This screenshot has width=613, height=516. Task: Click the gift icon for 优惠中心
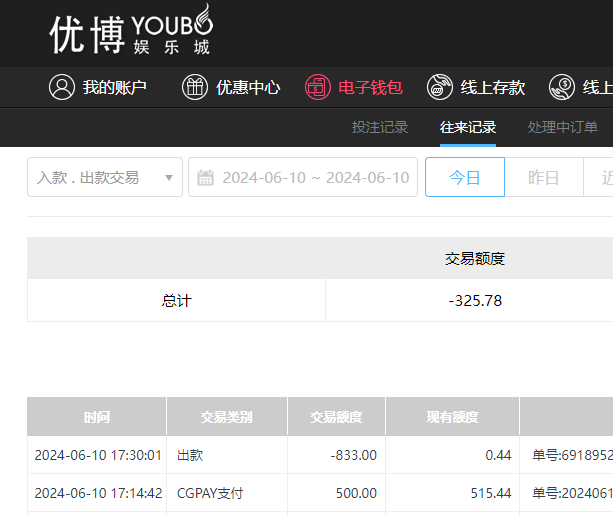click(195, 87)
